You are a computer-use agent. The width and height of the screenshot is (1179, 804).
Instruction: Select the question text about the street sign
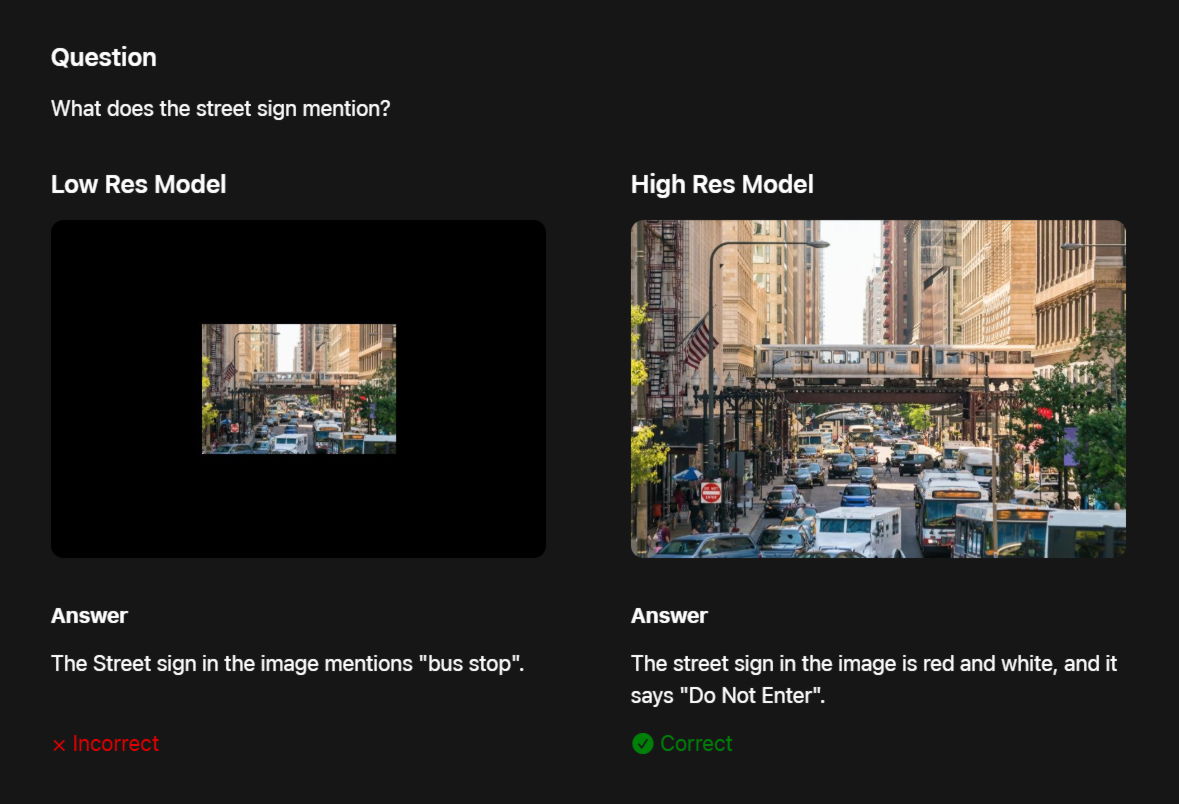(x=220, y=108)
